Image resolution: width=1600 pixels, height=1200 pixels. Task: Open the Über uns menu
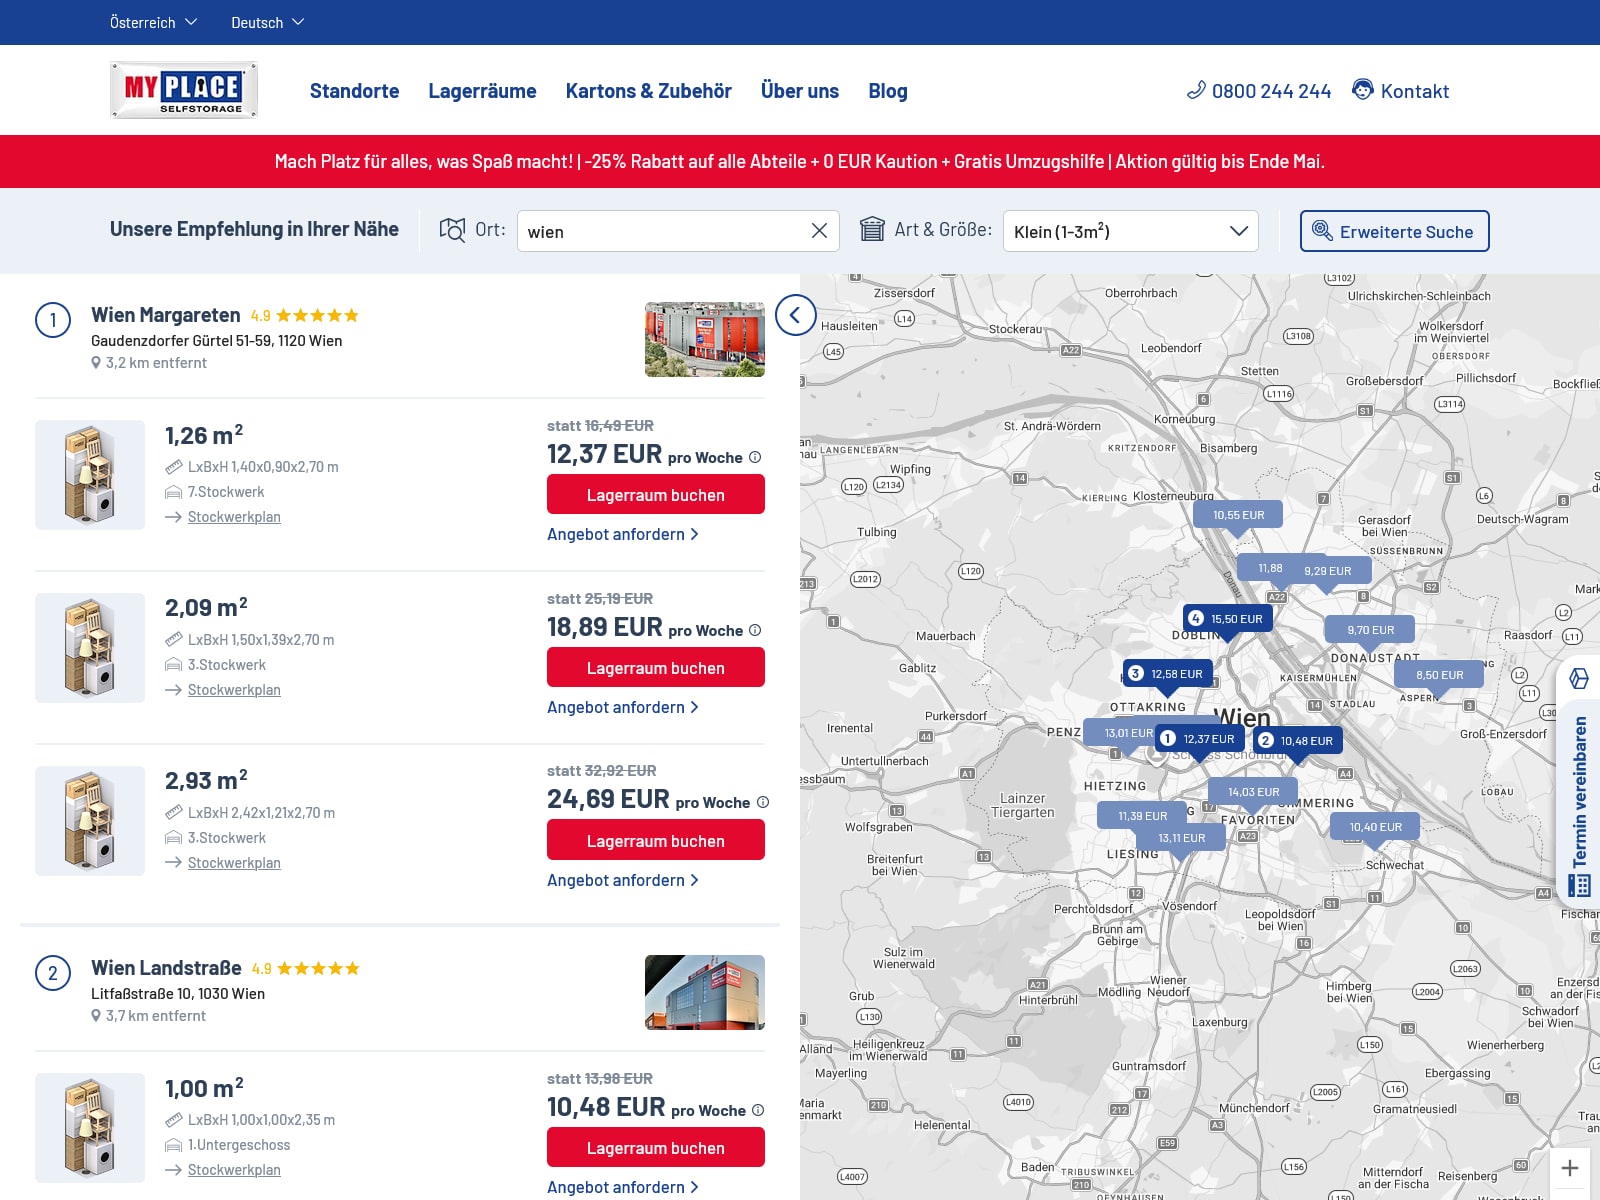click(x=800, y=91)
